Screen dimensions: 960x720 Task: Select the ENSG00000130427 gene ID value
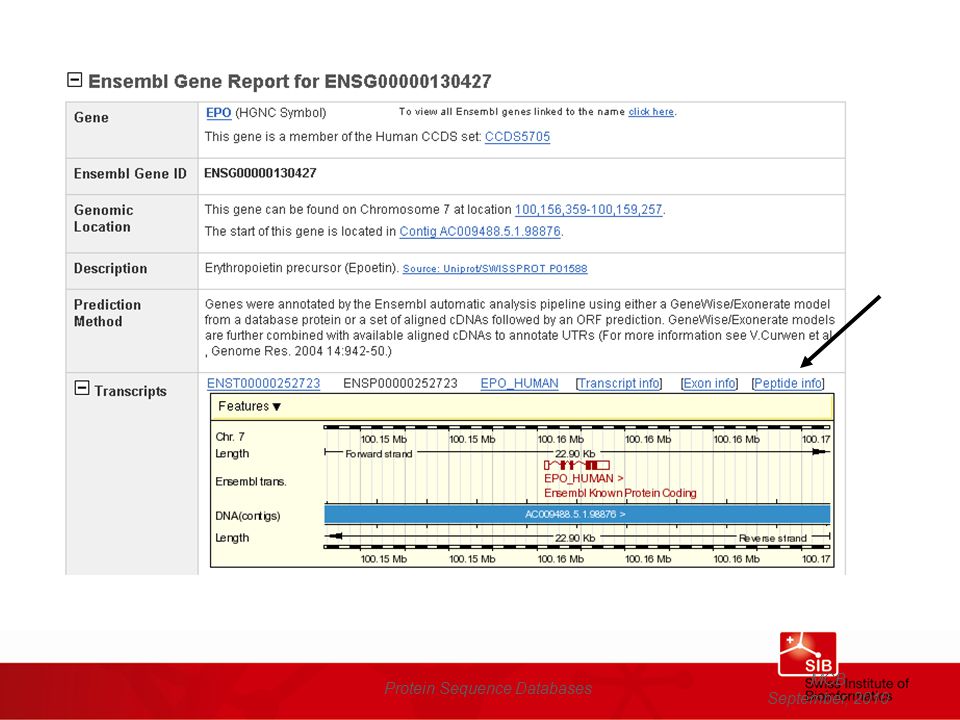pyautogui.click(x=260, y=173)
